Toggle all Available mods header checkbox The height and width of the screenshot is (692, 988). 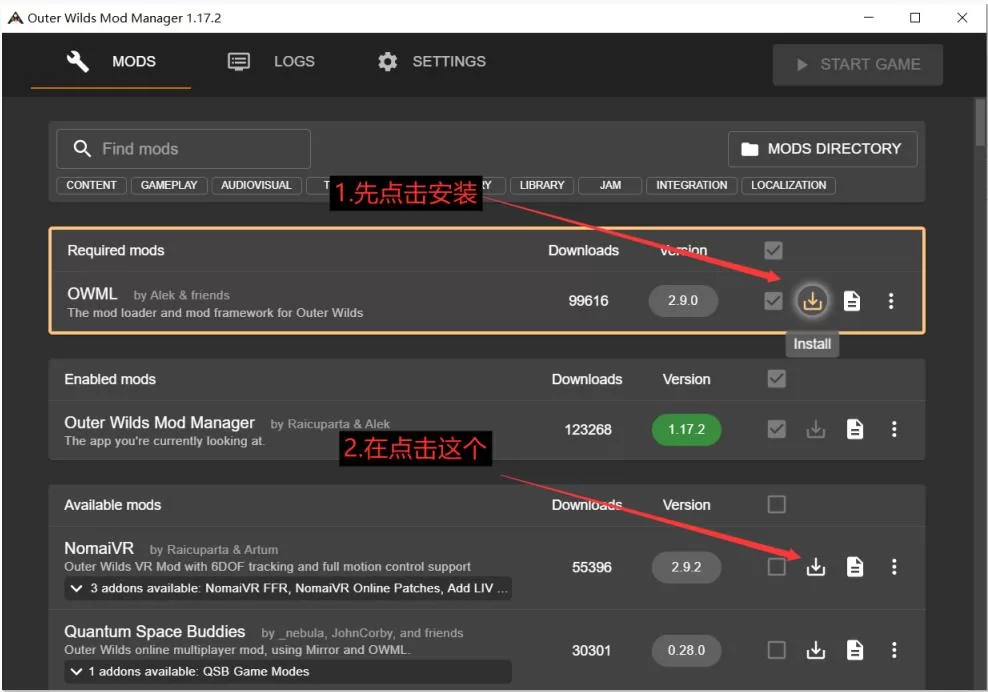pyautogui.click(x=776, y=504)
